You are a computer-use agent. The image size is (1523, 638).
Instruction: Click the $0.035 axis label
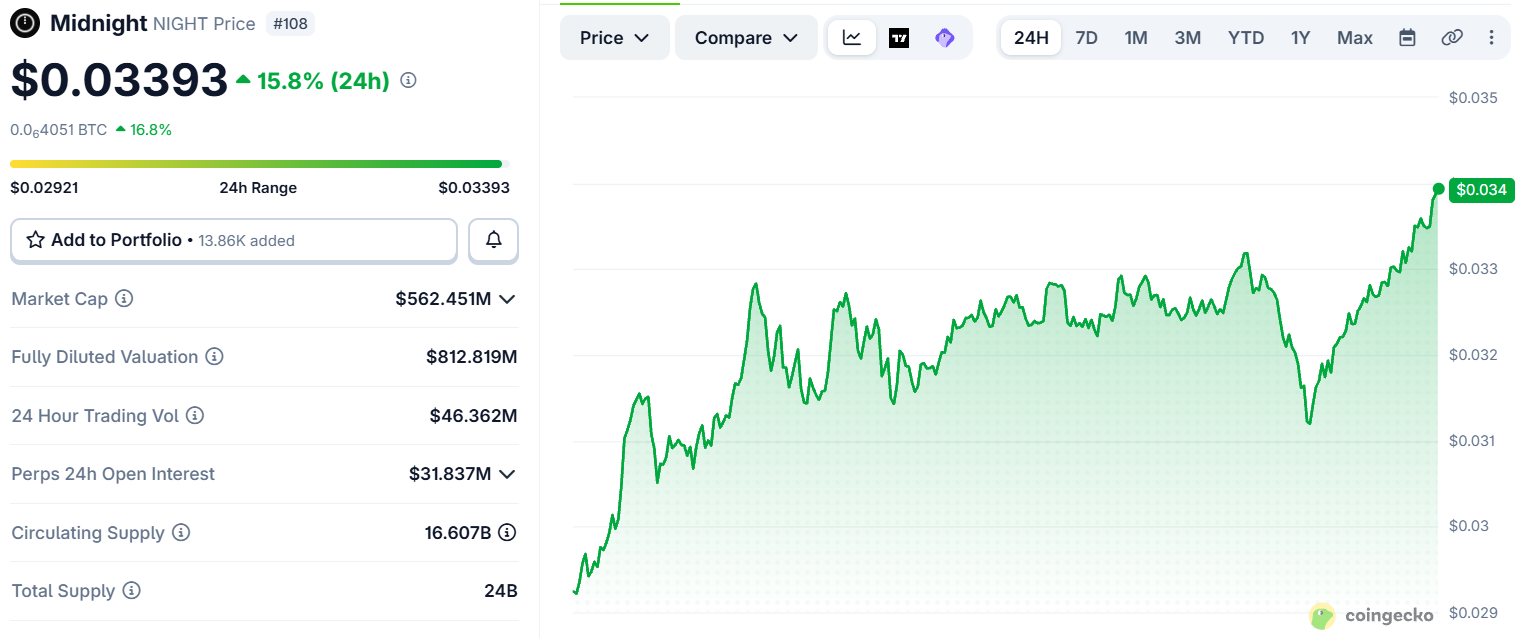[1473, 98]
